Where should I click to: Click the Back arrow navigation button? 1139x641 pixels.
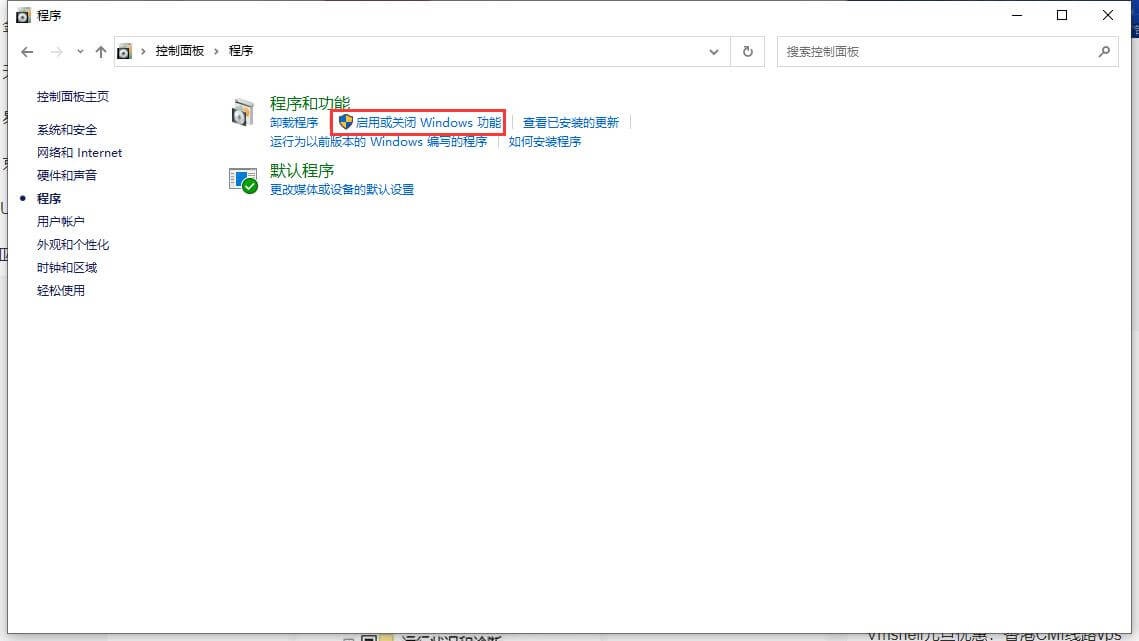pyautogui.click(x=27, y=52)
